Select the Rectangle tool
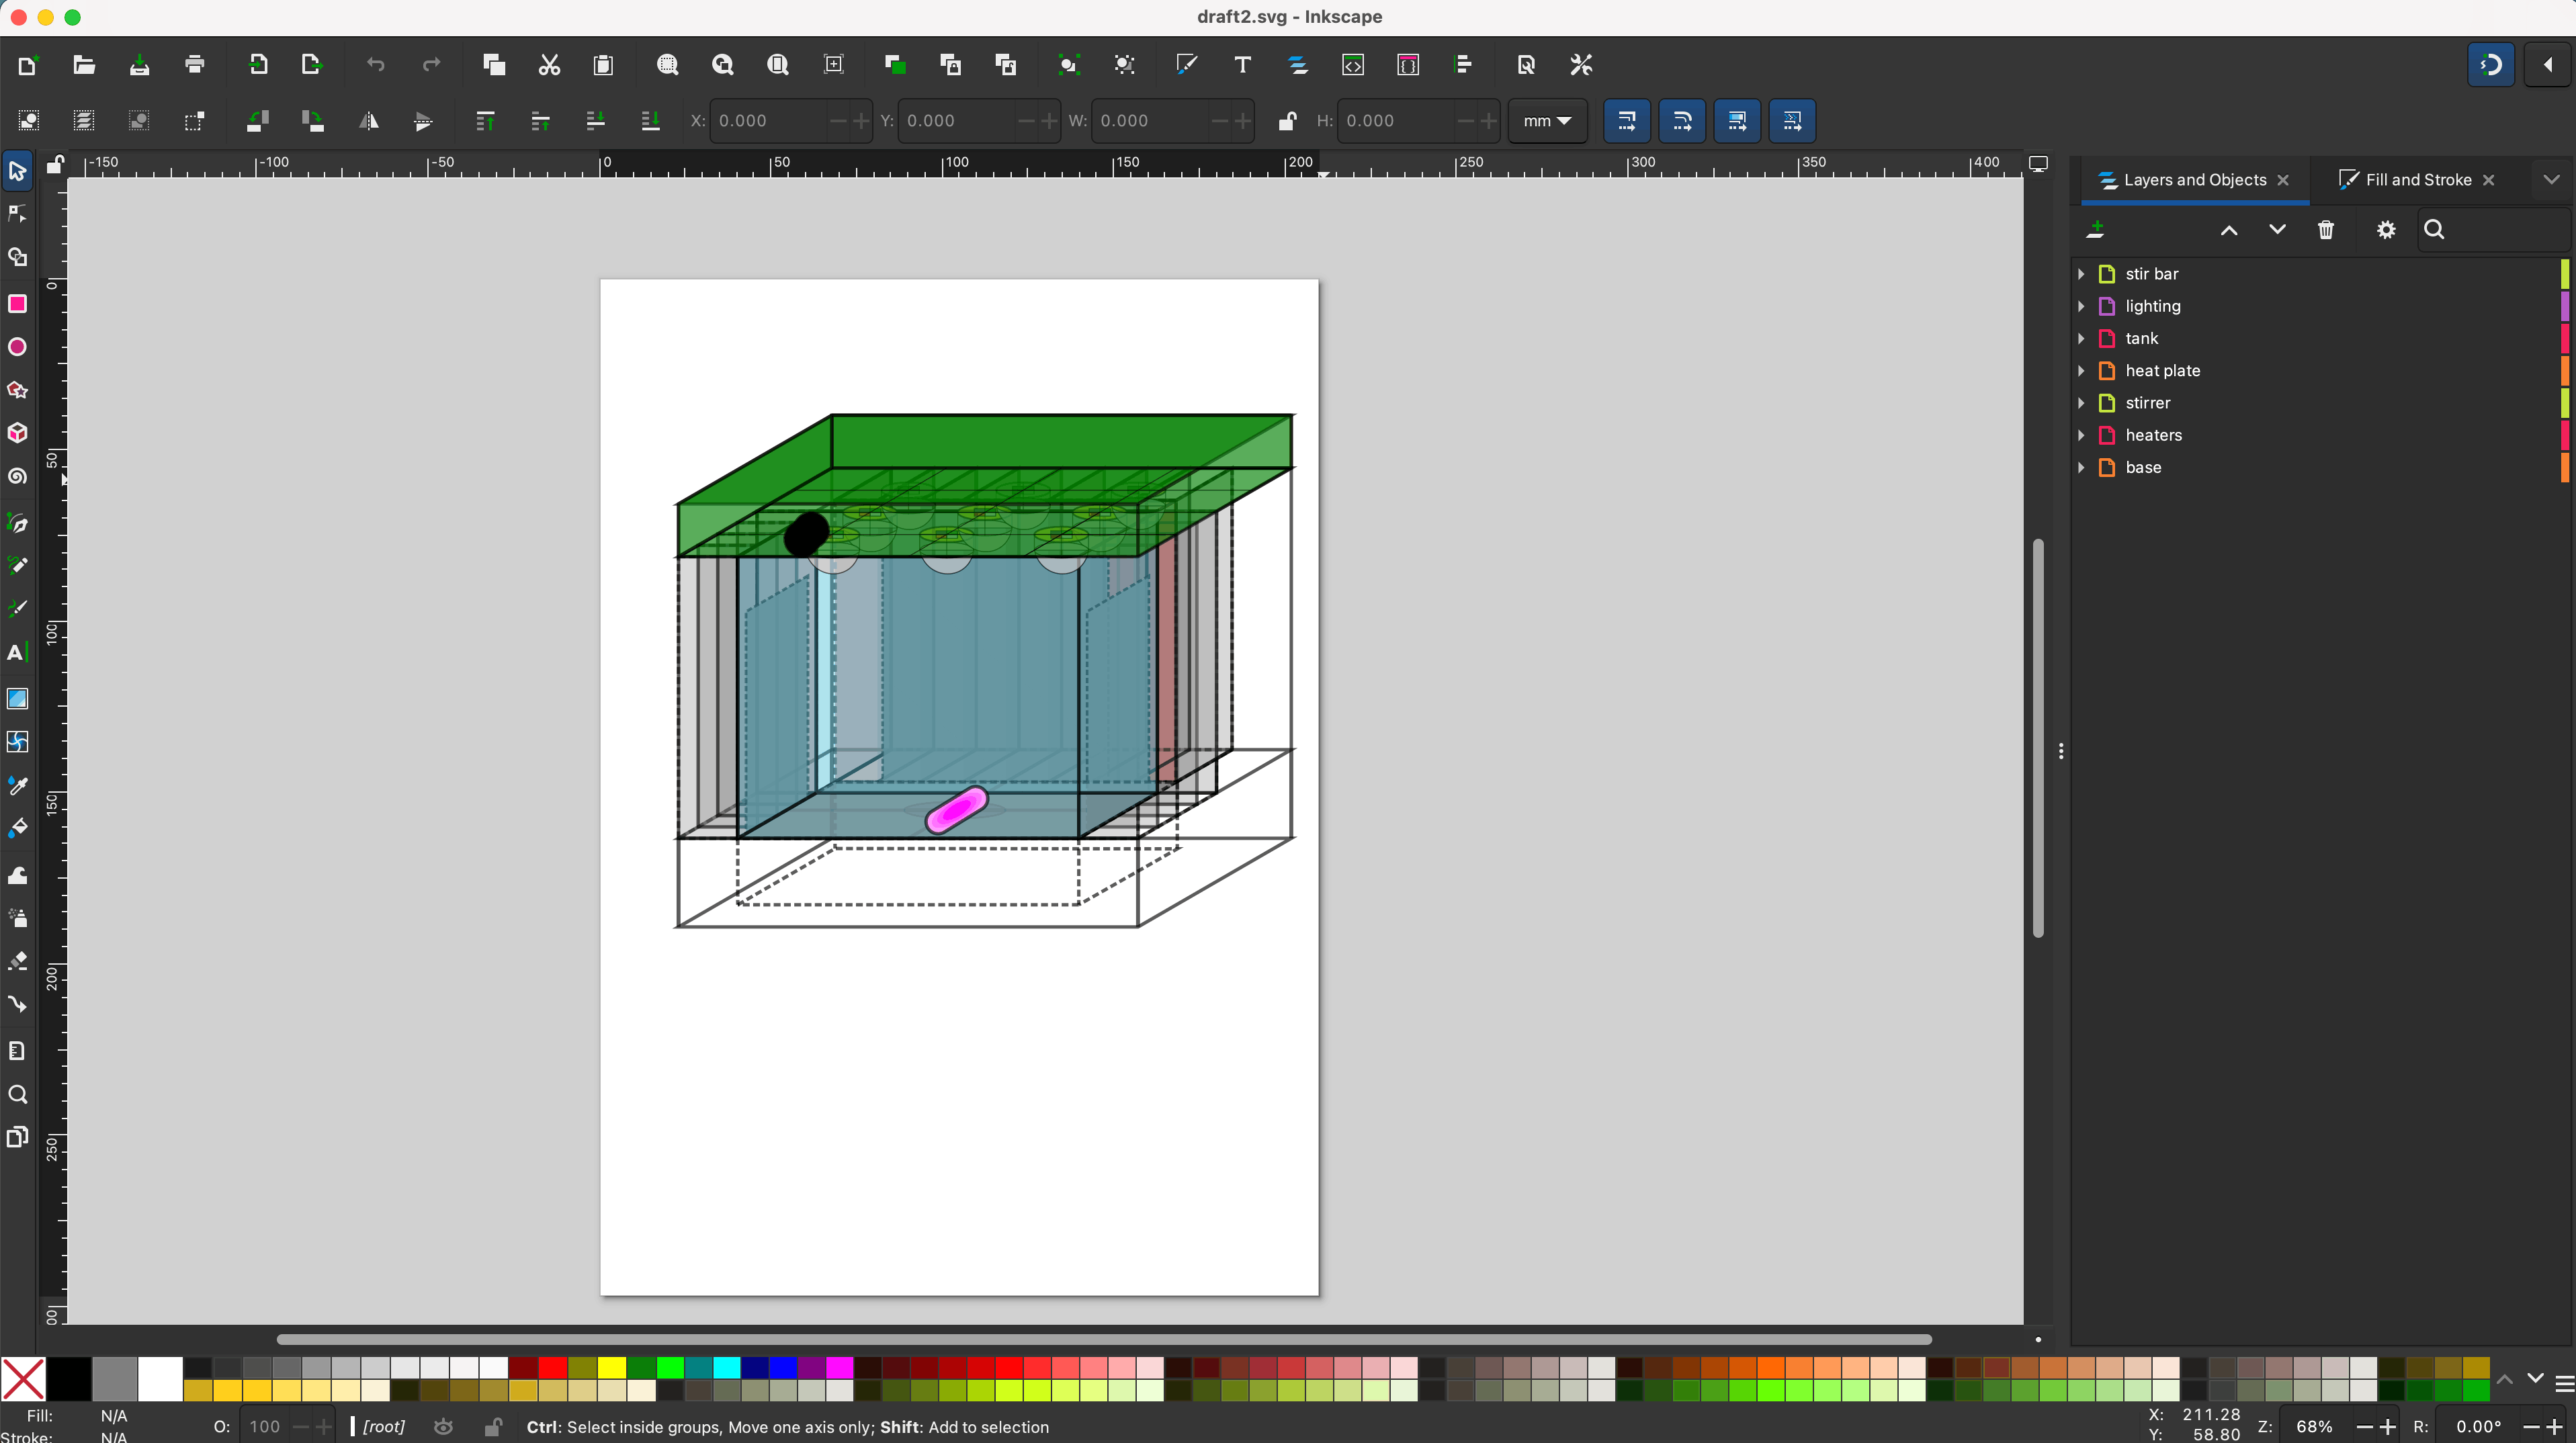This screenshot has width=2576, height=1443. (17, 304)
